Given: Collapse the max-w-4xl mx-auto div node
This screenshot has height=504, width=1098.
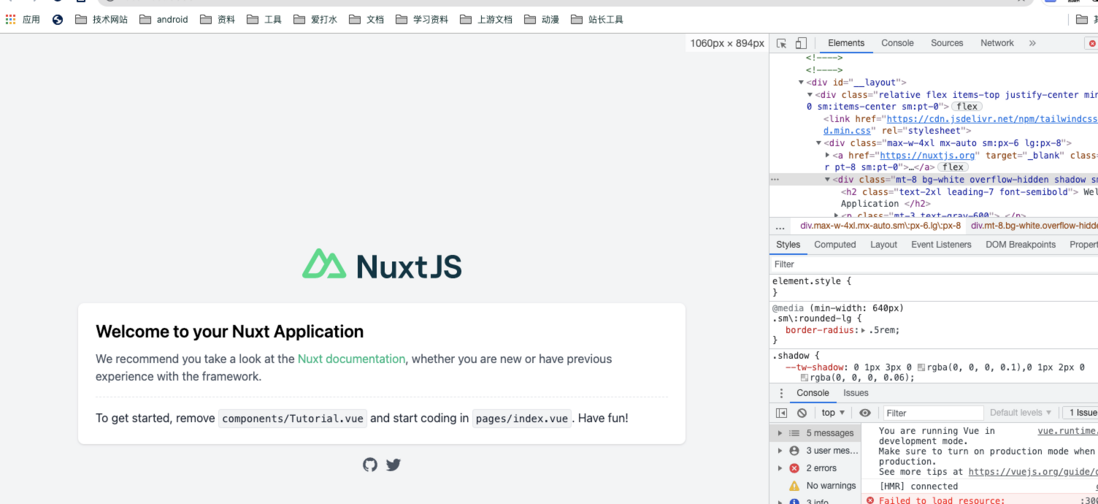Looking at the screenshot, I should (x=819, y=143).
